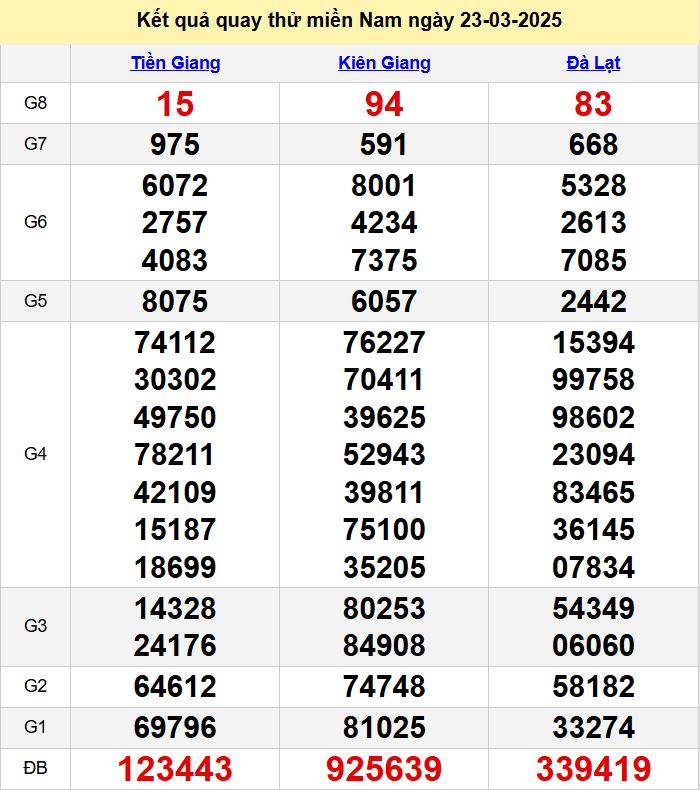Click G1 value 81025
The height and width of the screenshot is (790, 700).
[385, 728]
